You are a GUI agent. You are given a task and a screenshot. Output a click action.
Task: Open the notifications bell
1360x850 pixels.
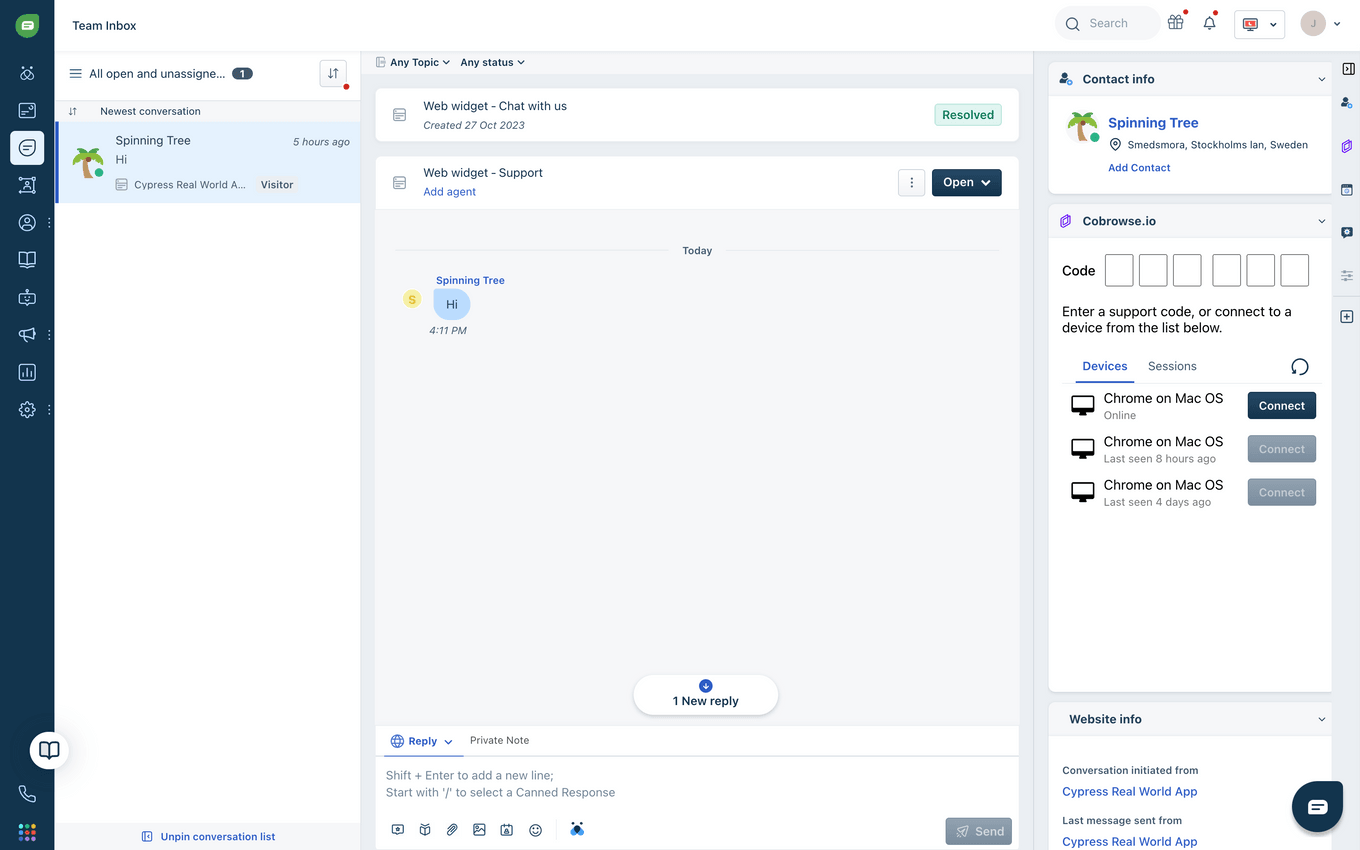1209,23
